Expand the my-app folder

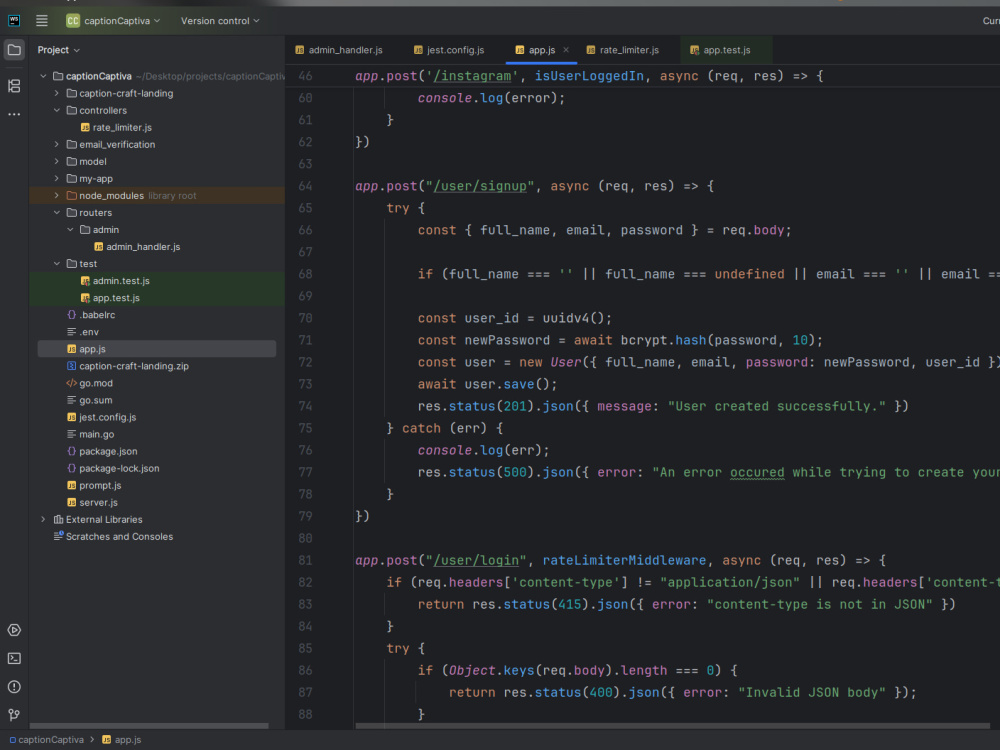tap(57, 179)
